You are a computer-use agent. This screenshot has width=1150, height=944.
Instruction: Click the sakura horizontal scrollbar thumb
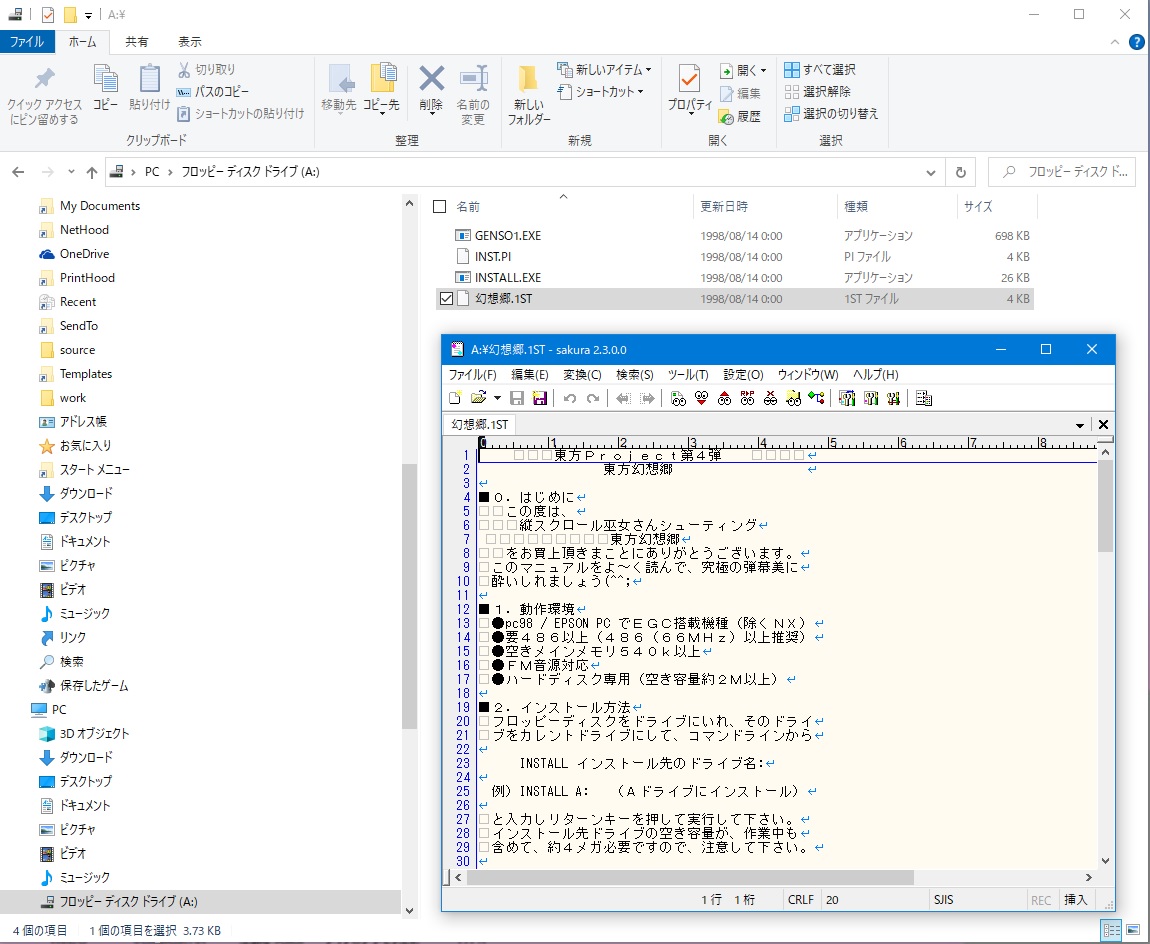pyautogui.click(x=690, y=877)
